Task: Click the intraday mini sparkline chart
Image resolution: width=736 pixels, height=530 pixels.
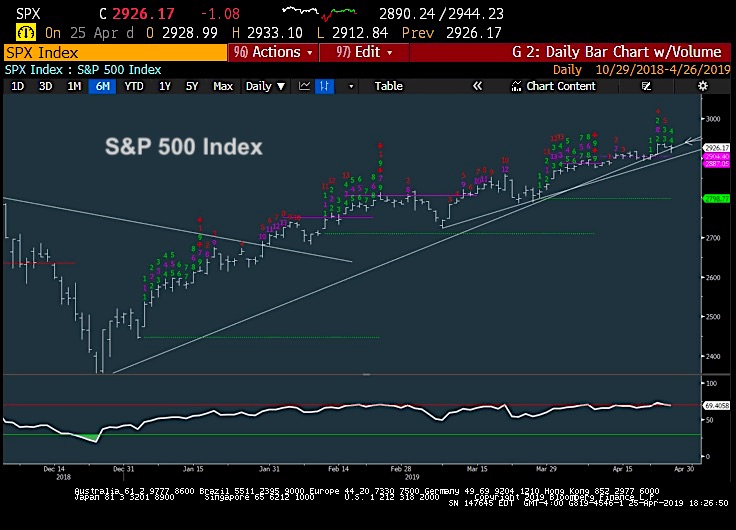Action: pyautogui.click(x=319, y=13)
